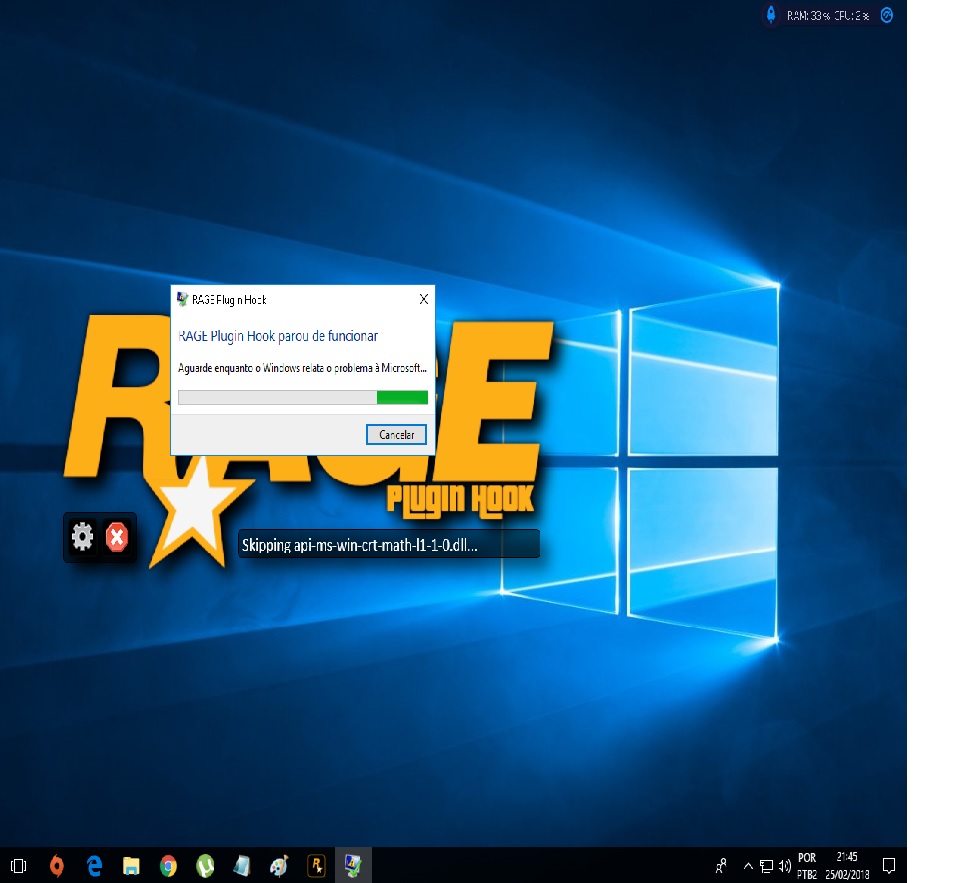Close the RAGE Plugin Hook error dialog
960x883 pixels.
tap(423, 299)
